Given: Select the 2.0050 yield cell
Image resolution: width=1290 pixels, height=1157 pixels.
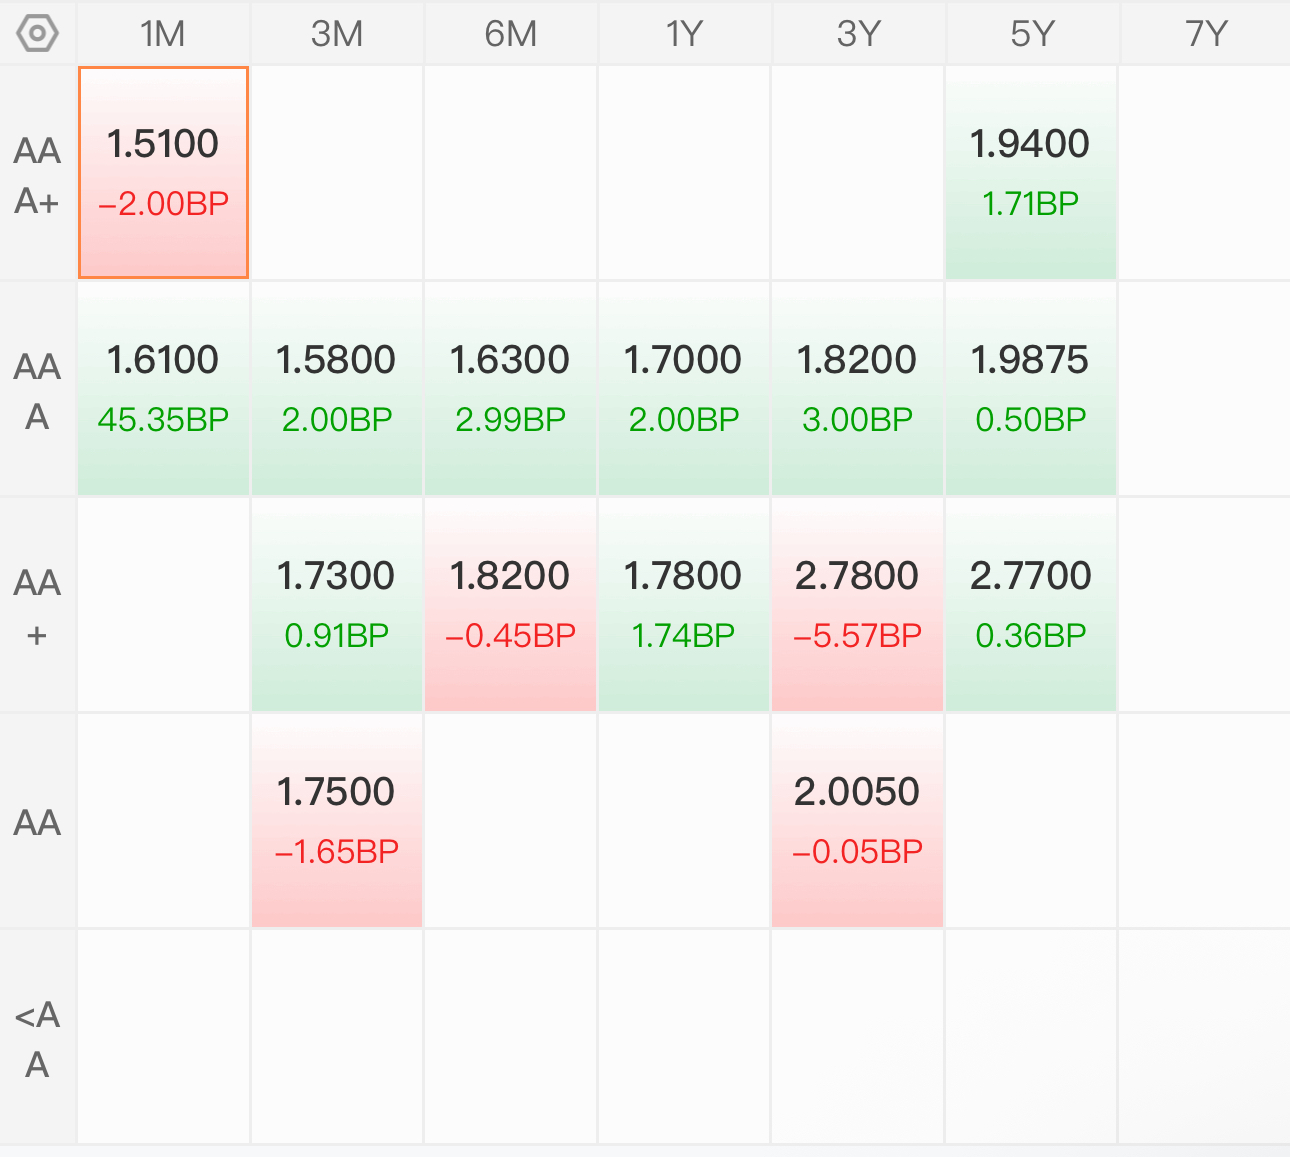Looking at the screenshot, I should pyautogui.click(x=857, y=821).
